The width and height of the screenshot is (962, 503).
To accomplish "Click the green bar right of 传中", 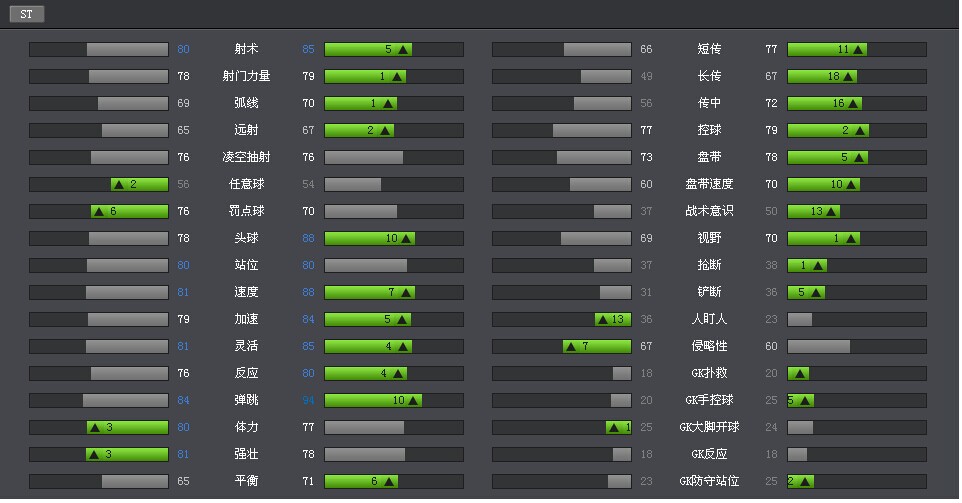I will tap(824, 103).
